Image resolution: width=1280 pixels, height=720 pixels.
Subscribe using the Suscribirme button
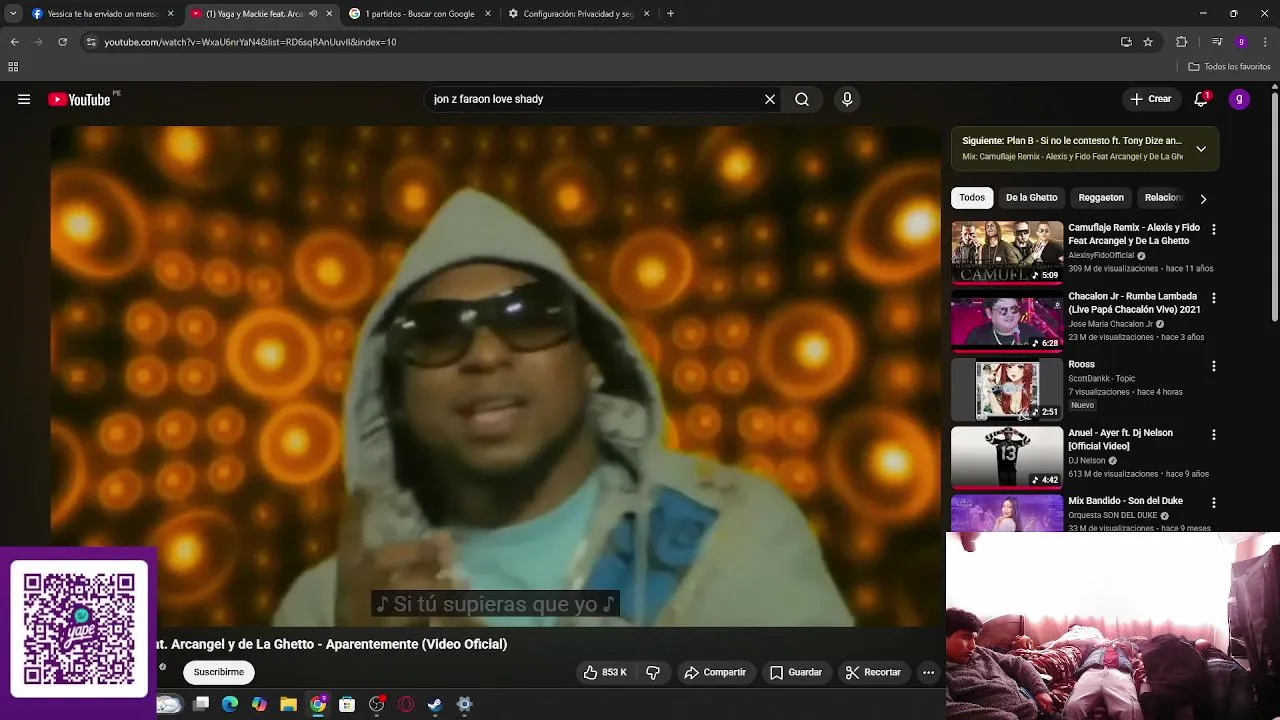219,672
